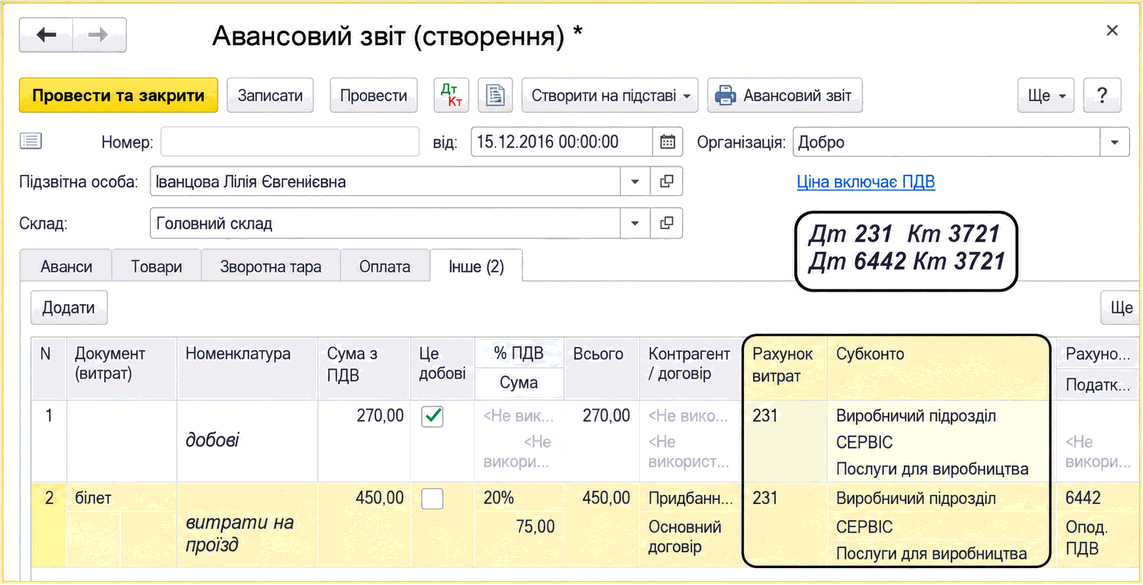This screenshot has height=585, width=1143.
Task: Click the 20% ПДВ rate cell
Action: [x=520, y=498]
